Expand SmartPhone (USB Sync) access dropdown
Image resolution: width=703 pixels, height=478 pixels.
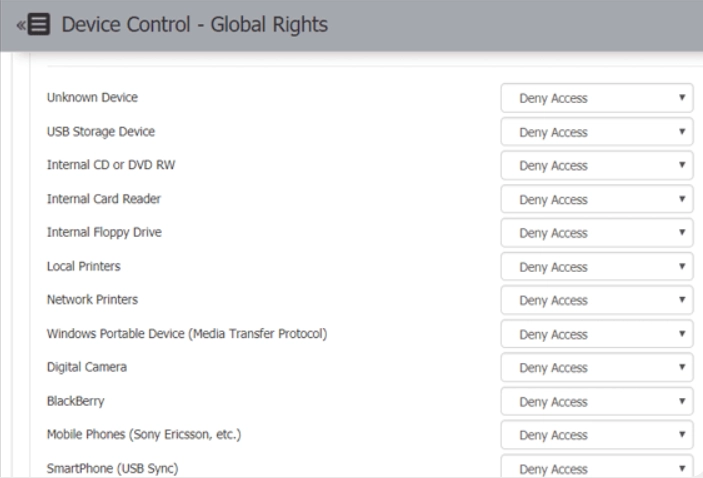point(597,467)
